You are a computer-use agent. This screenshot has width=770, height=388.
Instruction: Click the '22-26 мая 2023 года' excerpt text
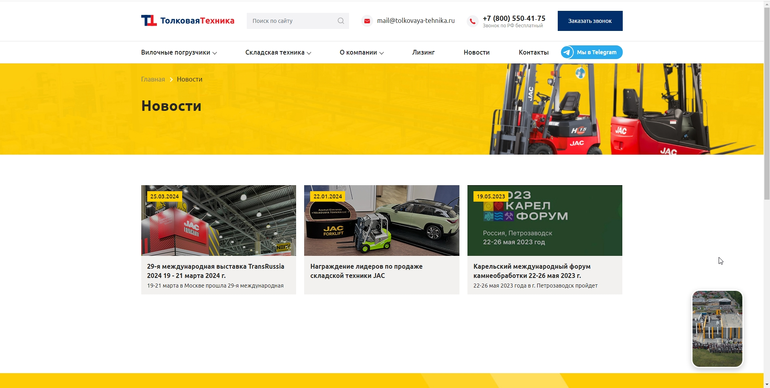(535, 285)
